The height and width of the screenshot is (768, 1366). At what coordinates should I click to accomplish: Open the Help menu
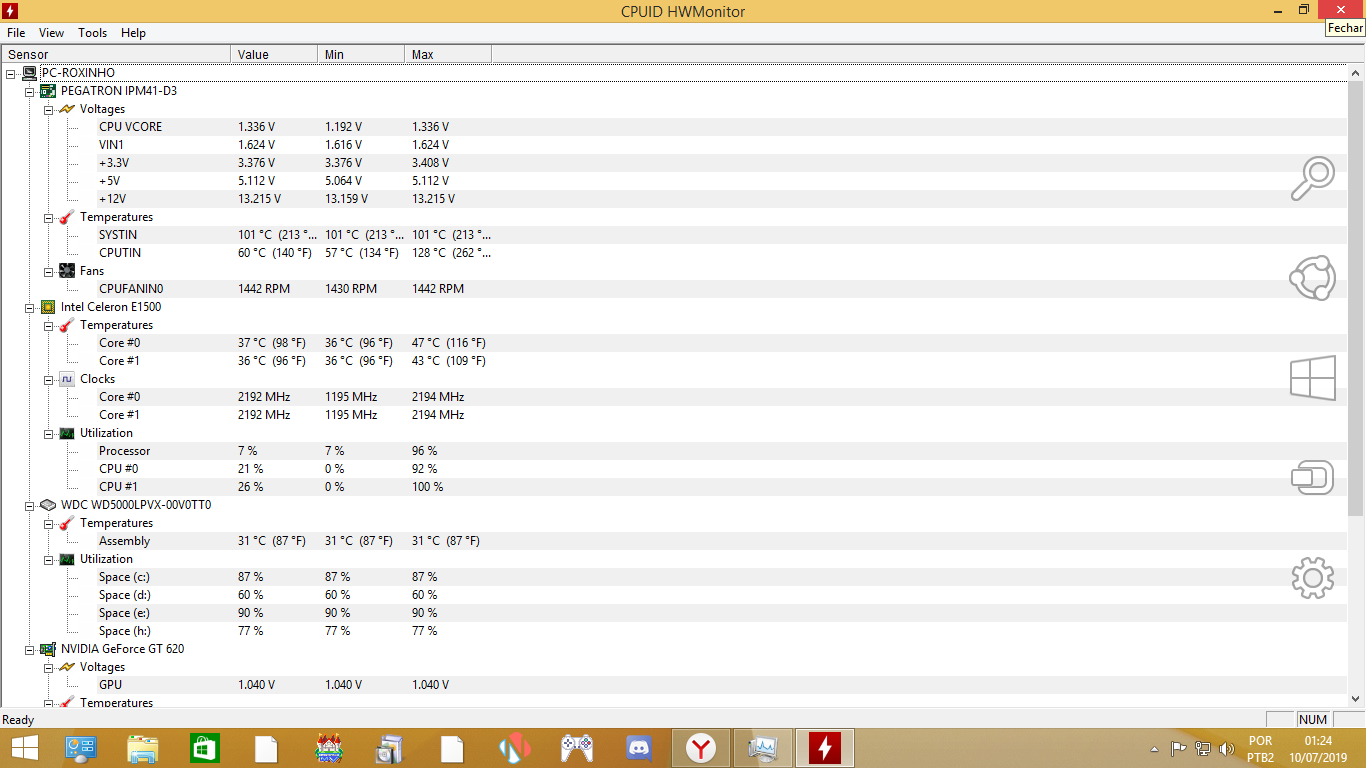tap(134, 33)
